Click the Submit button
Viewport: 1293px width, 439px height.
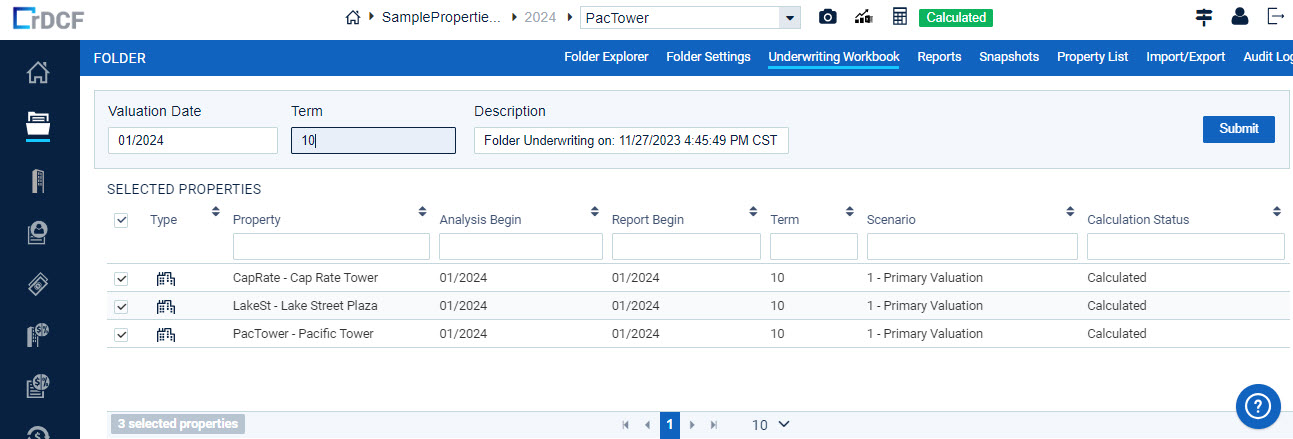pos(1239,129)
